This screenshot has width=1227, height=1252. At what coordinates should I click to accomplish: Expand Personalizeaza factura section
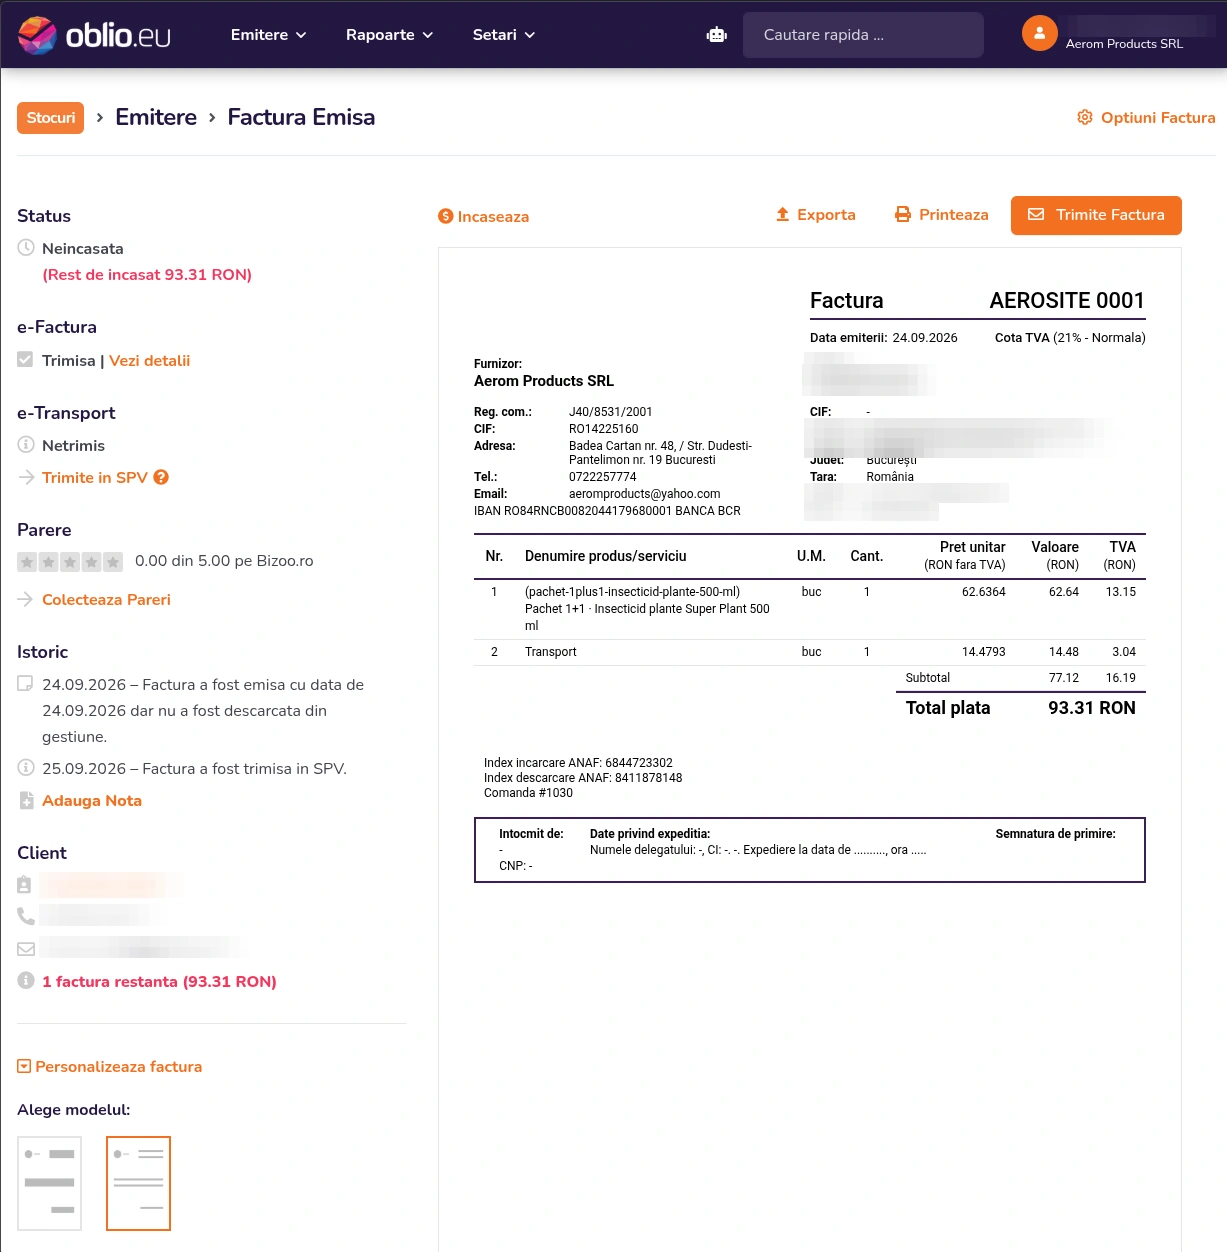click(110, 1066)
